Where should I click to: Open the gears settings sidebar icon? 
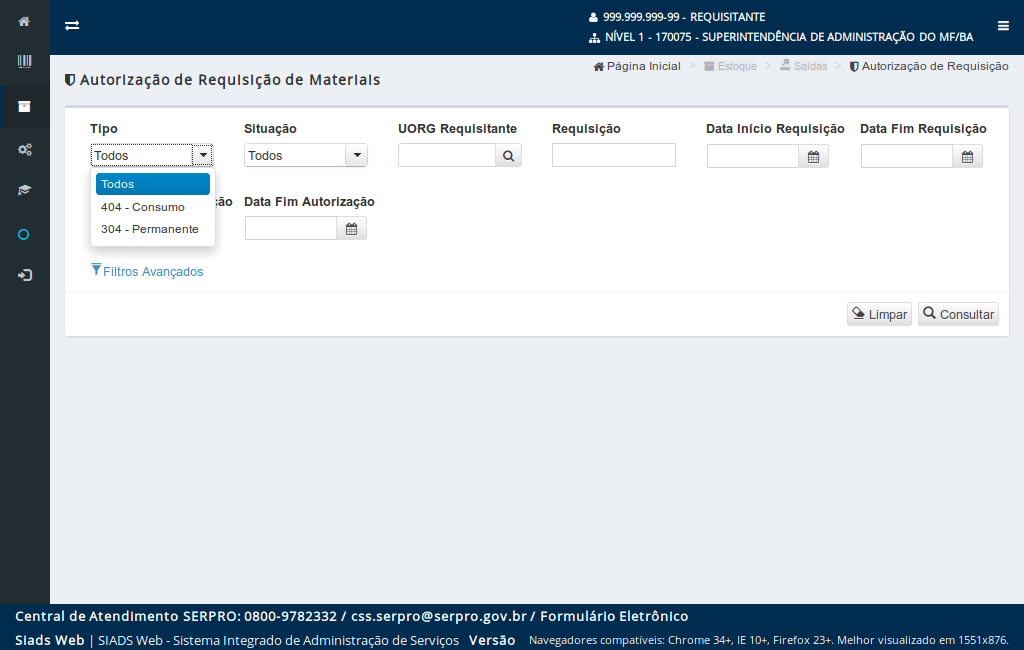tap(24, 150)
